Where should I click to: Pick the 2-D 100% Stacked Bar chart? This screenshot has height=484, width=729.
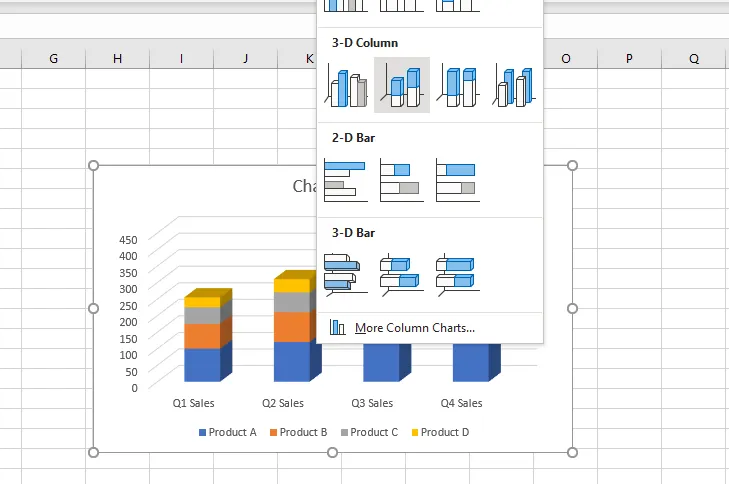[x=458, y=180]
